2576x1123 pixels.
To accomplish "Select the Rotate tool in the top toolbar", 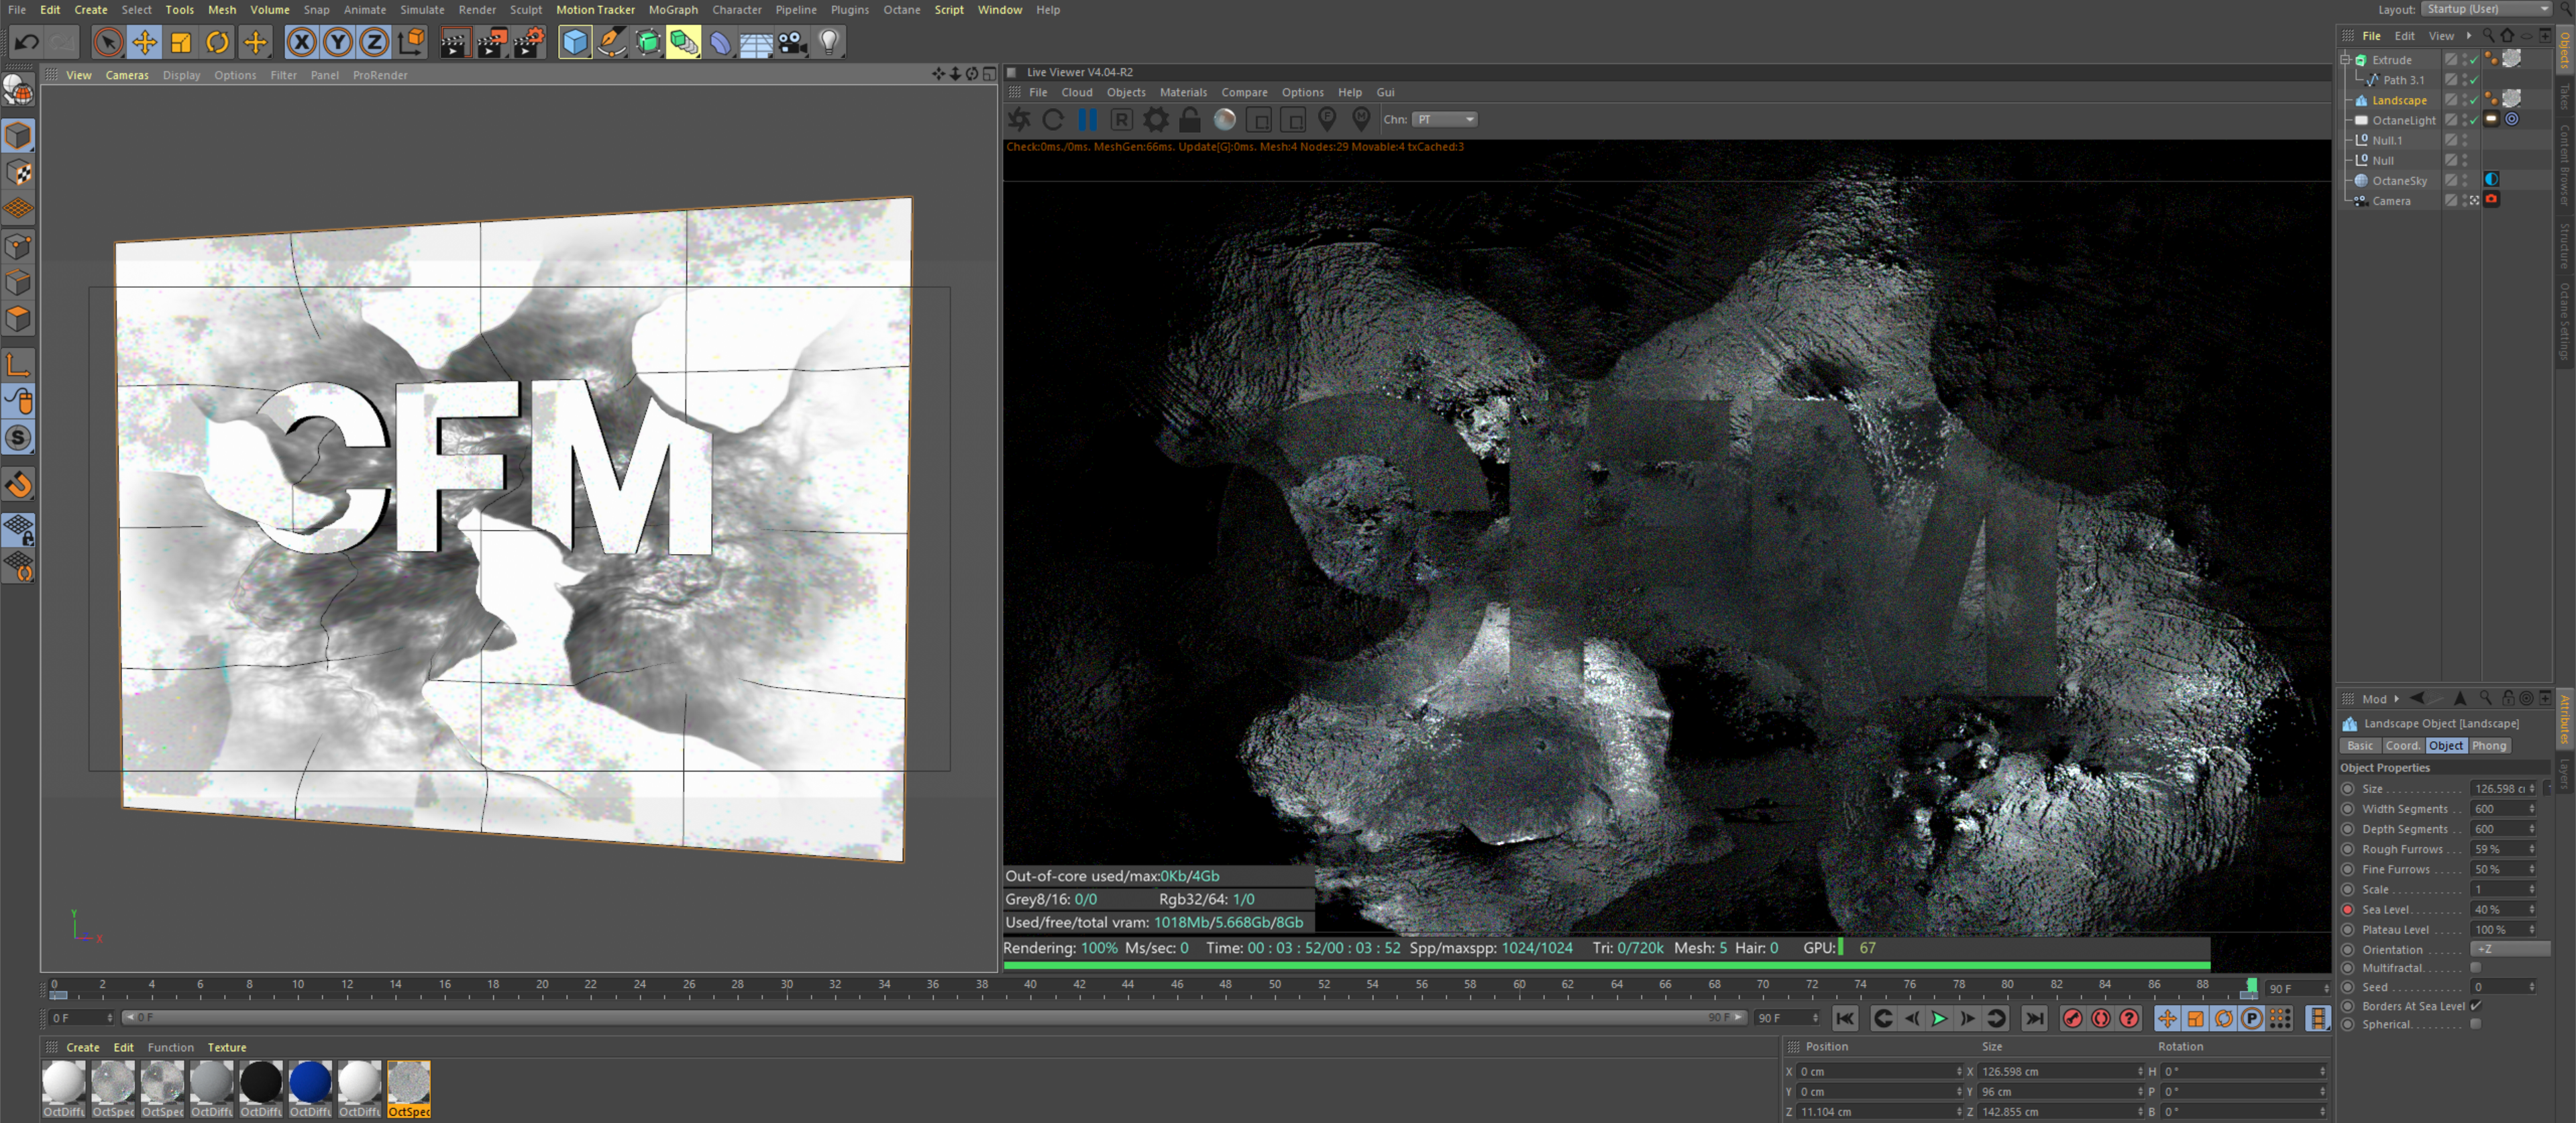I will point(217,42).
